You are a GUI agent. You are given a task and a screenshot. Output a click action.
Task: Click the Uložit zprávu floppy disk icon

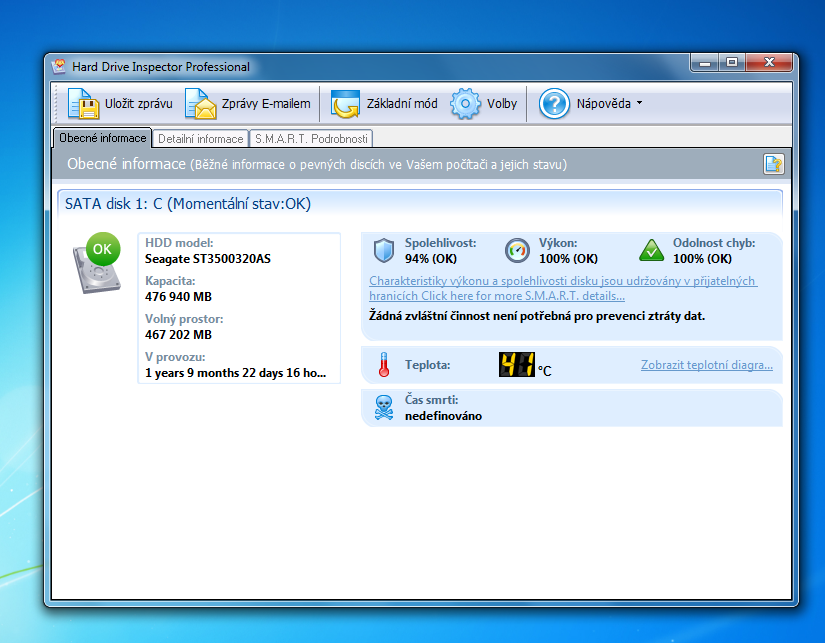(82, 104)
